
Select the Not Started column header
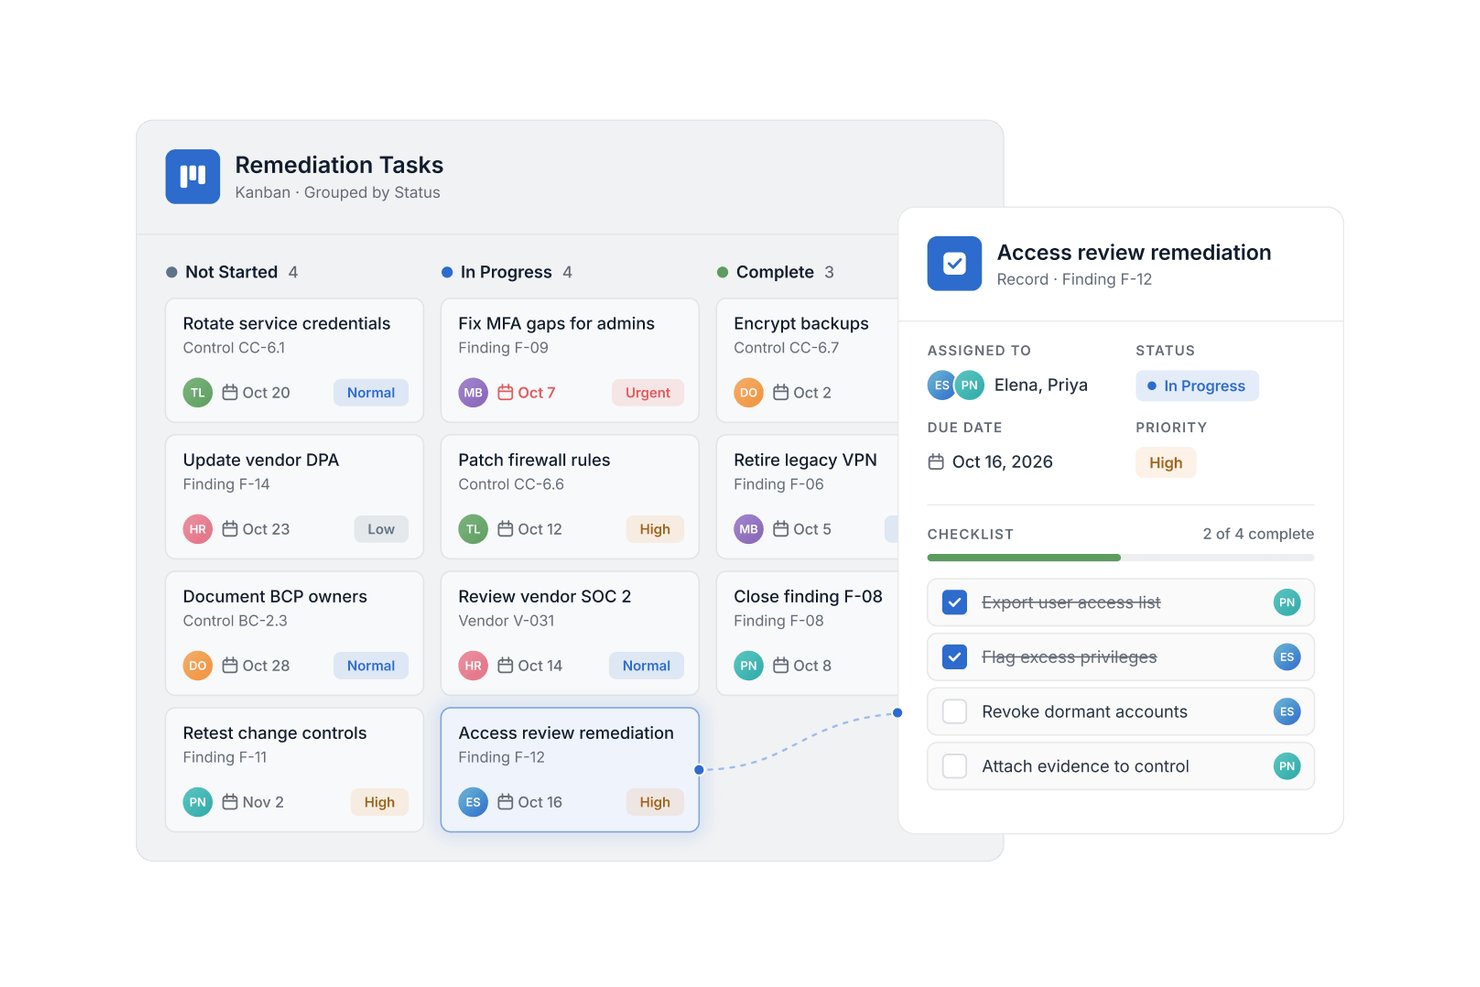(232, 272)
